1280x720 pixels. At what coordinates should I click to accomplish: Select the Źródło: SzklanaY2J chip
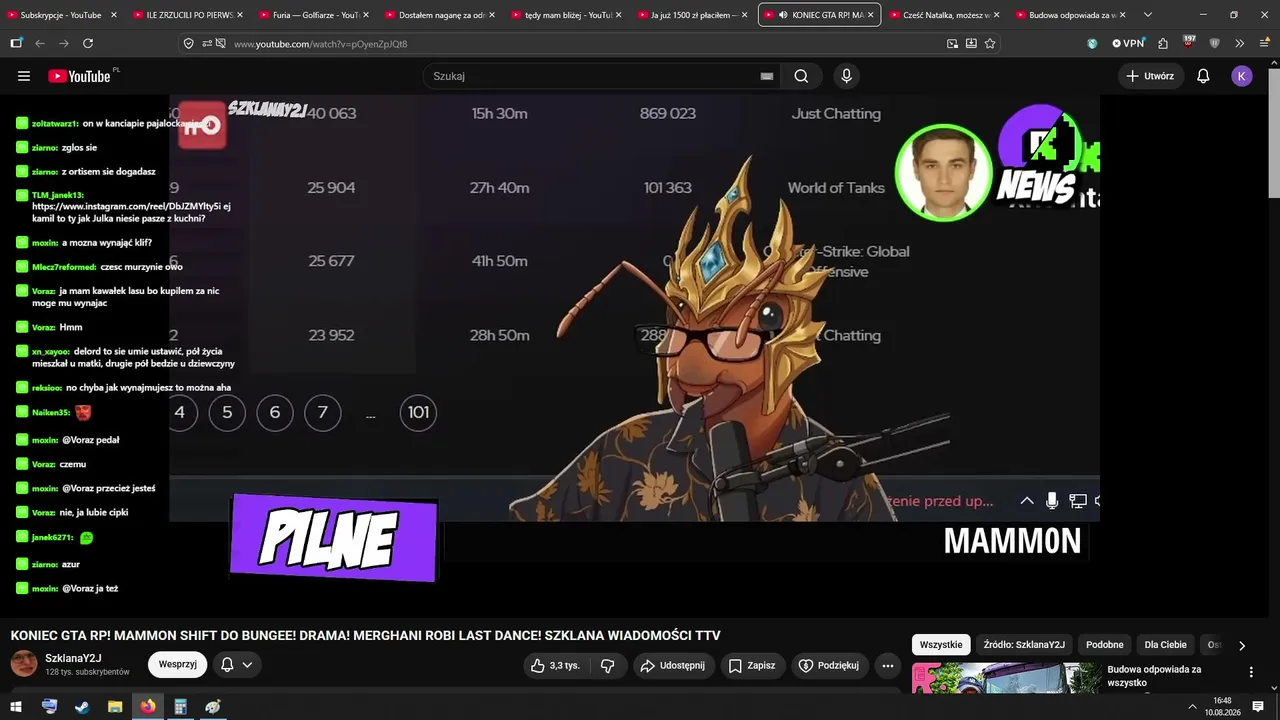1024,645
